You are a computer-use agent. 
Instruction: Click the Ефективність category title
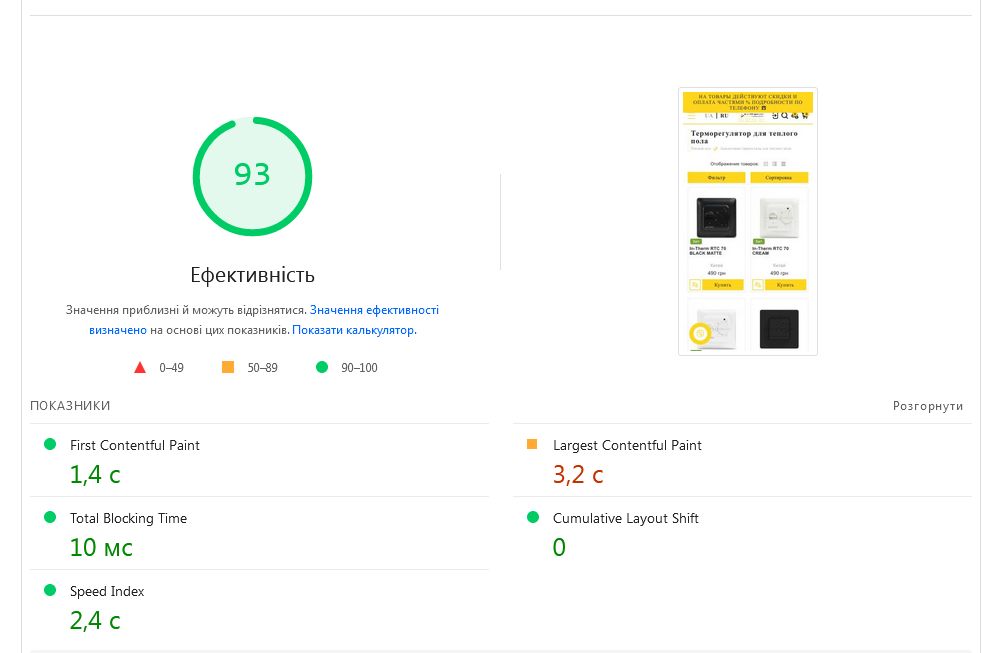(x=252, y=275)
